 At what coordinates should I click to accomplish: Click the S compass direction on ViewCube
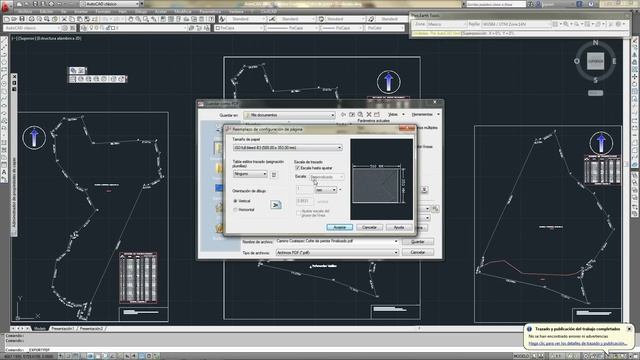click(x=595, y=80)
